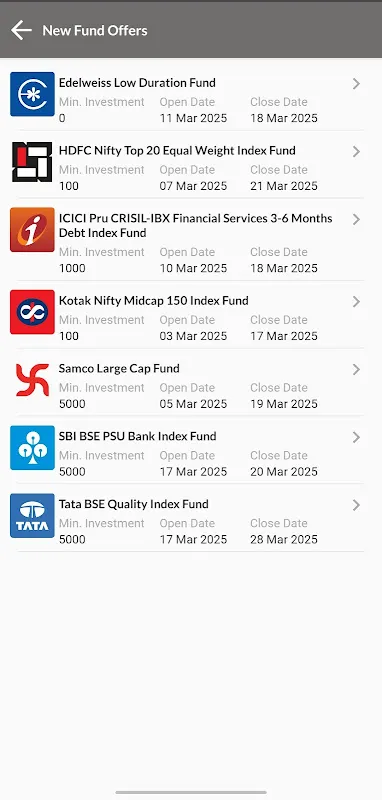Expand Tata BSE Quality Index chevron
Screen dimensions: 382x800
click(356, 505)
